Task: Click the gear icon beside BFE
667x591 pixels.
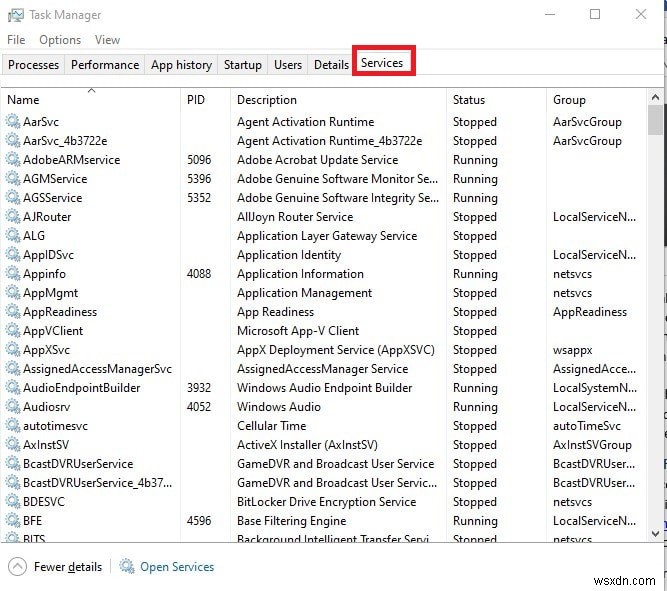Action: tap(13, 520)
